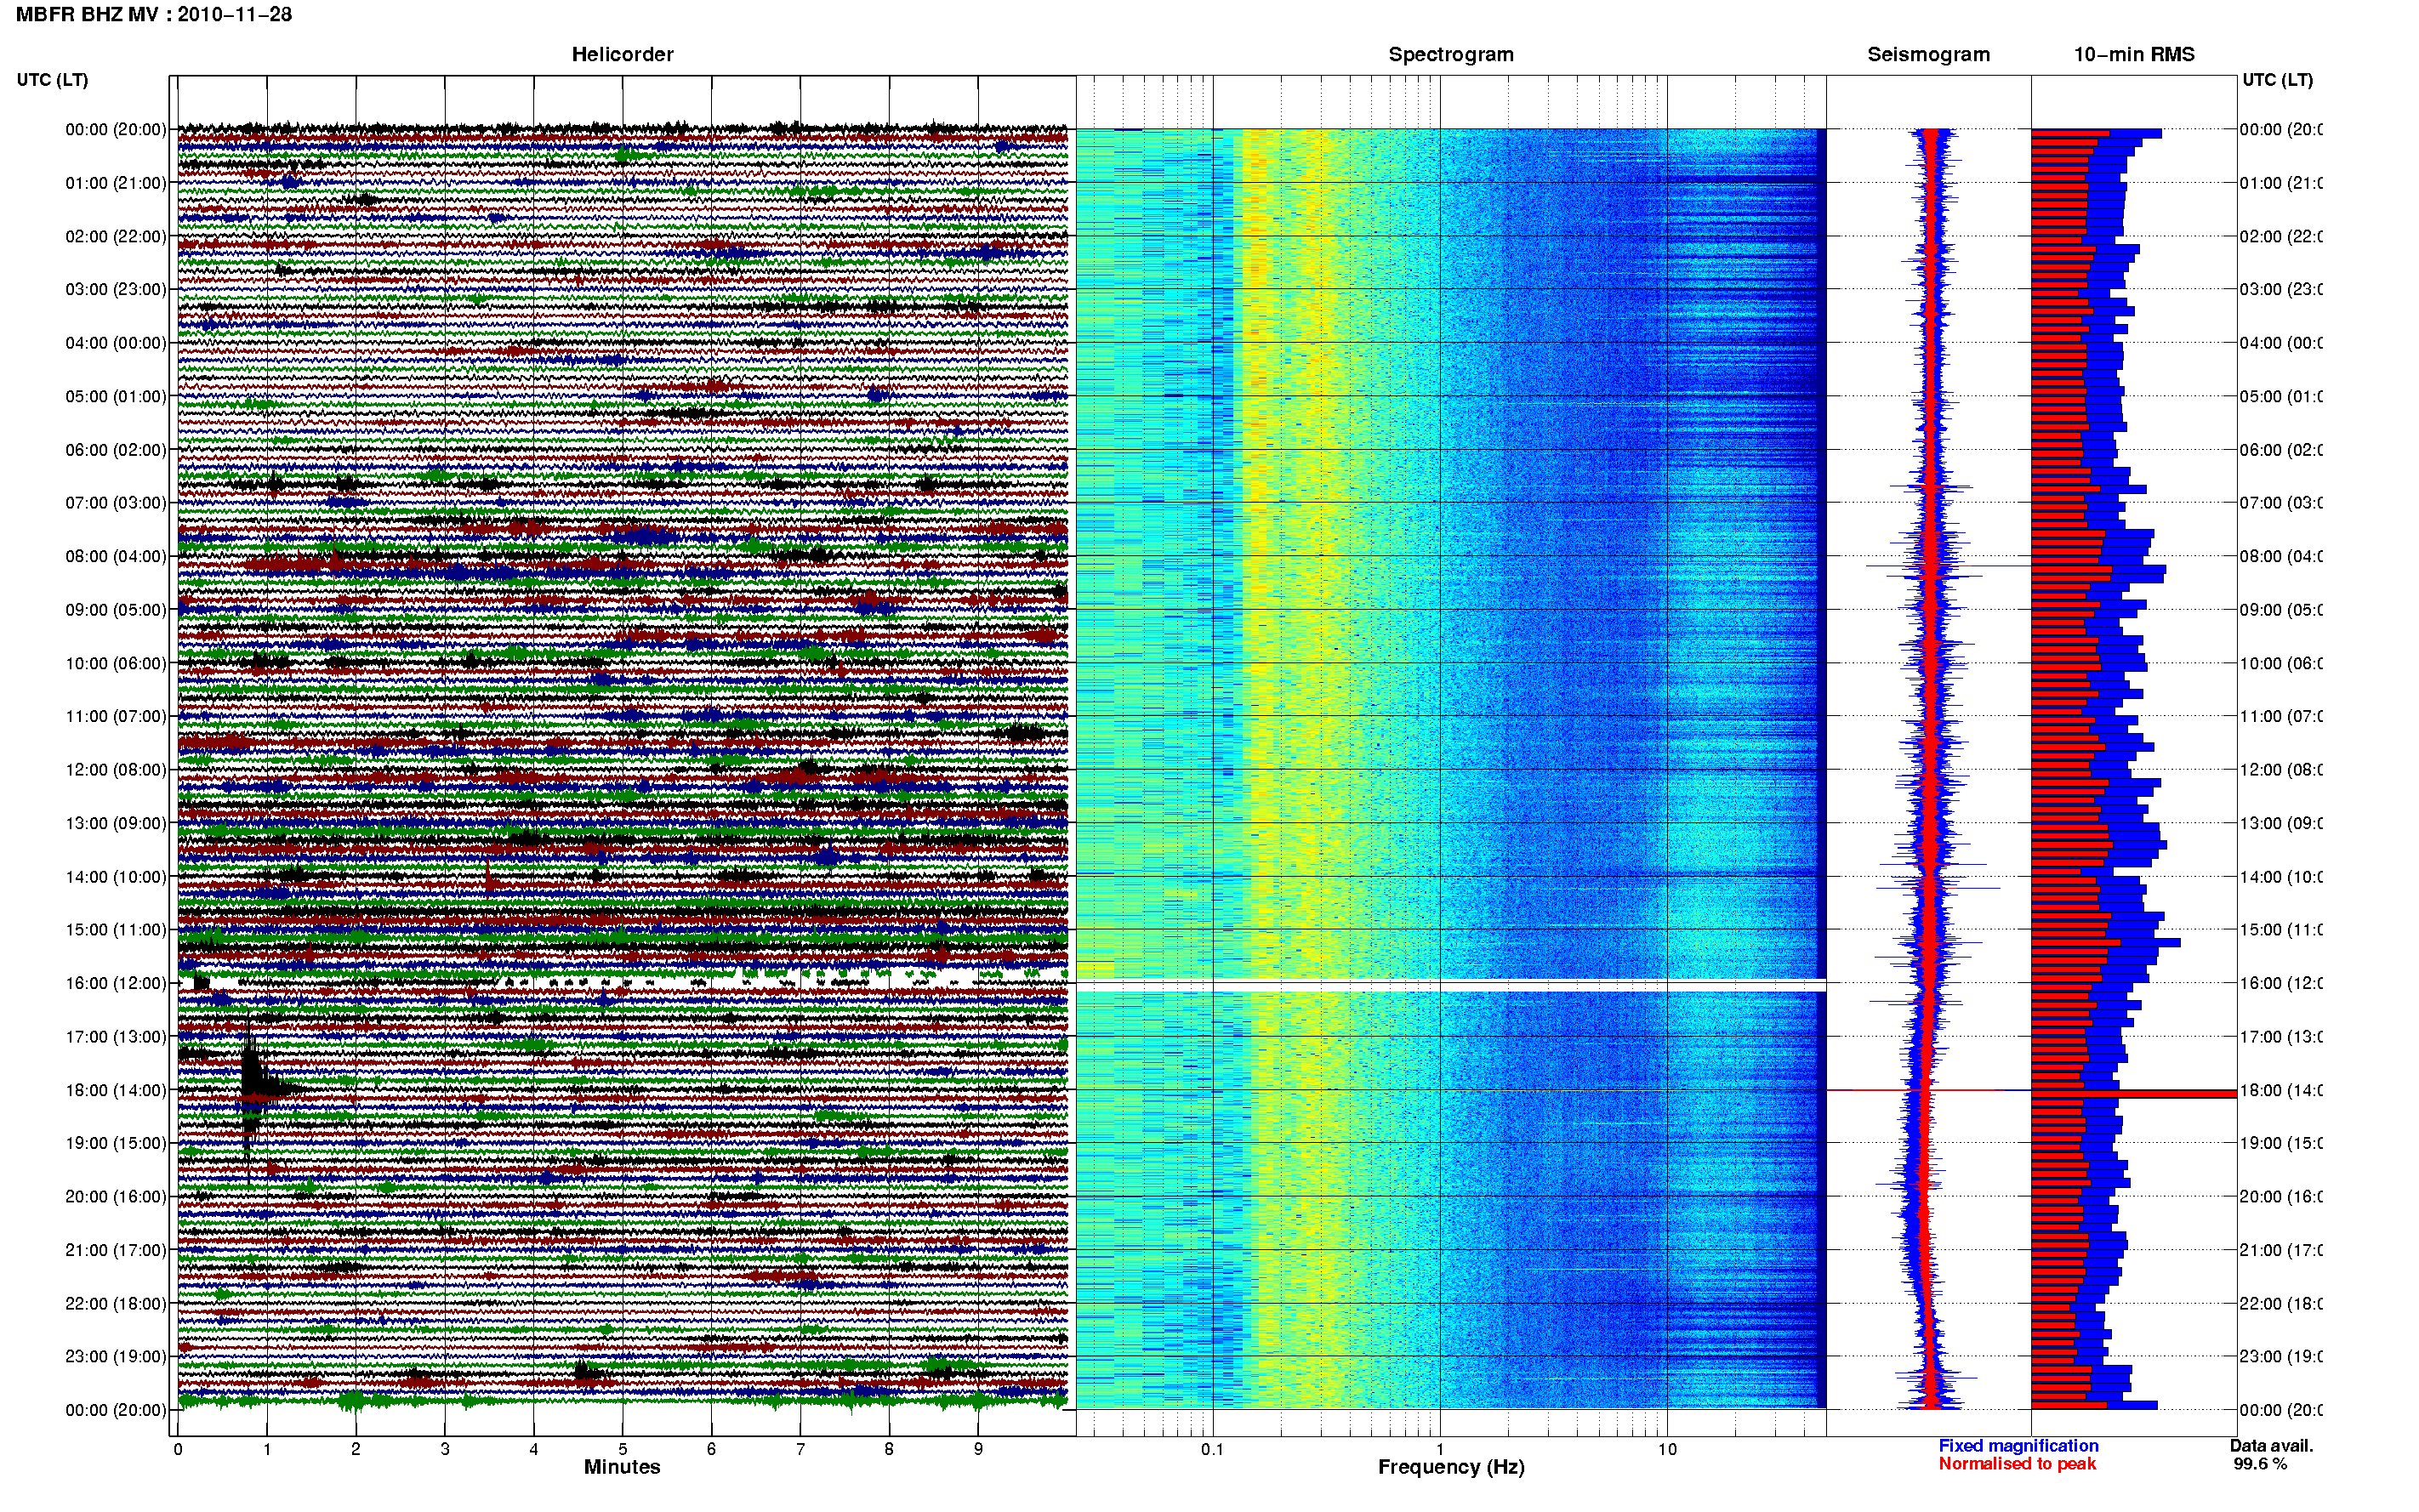This screenshot has width=2419, height=1512.
Task: Select the Spectrogram panel heading
Action: 1451,54
